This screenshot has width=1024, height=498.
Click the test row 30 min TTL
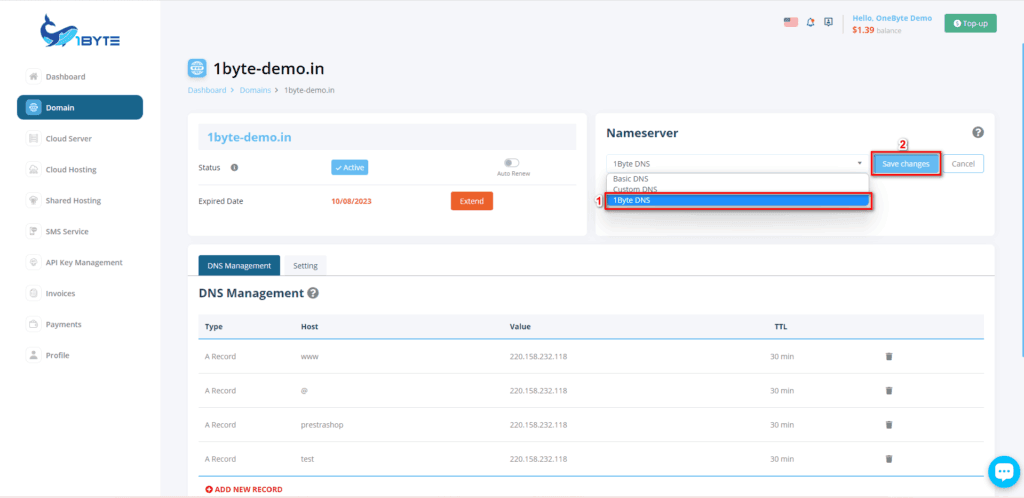click(782, 459)
